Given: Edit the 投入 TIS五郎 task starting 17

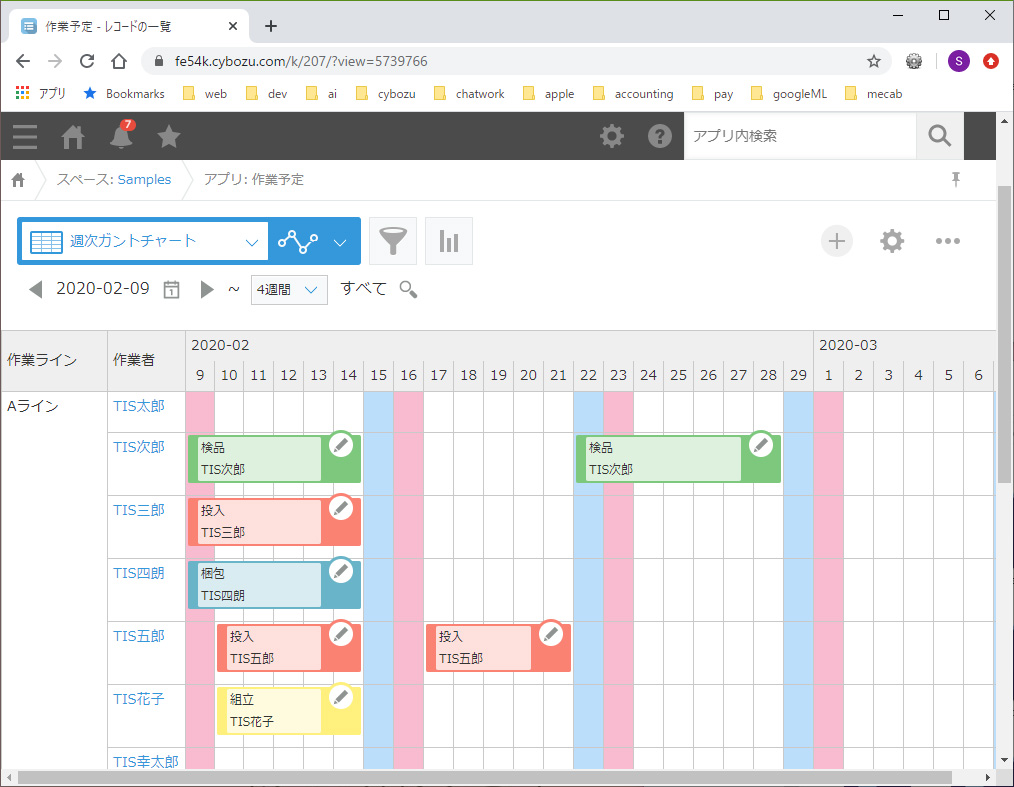Looking at the screenshot, I should pyautogui.click(x=551, y=634).
